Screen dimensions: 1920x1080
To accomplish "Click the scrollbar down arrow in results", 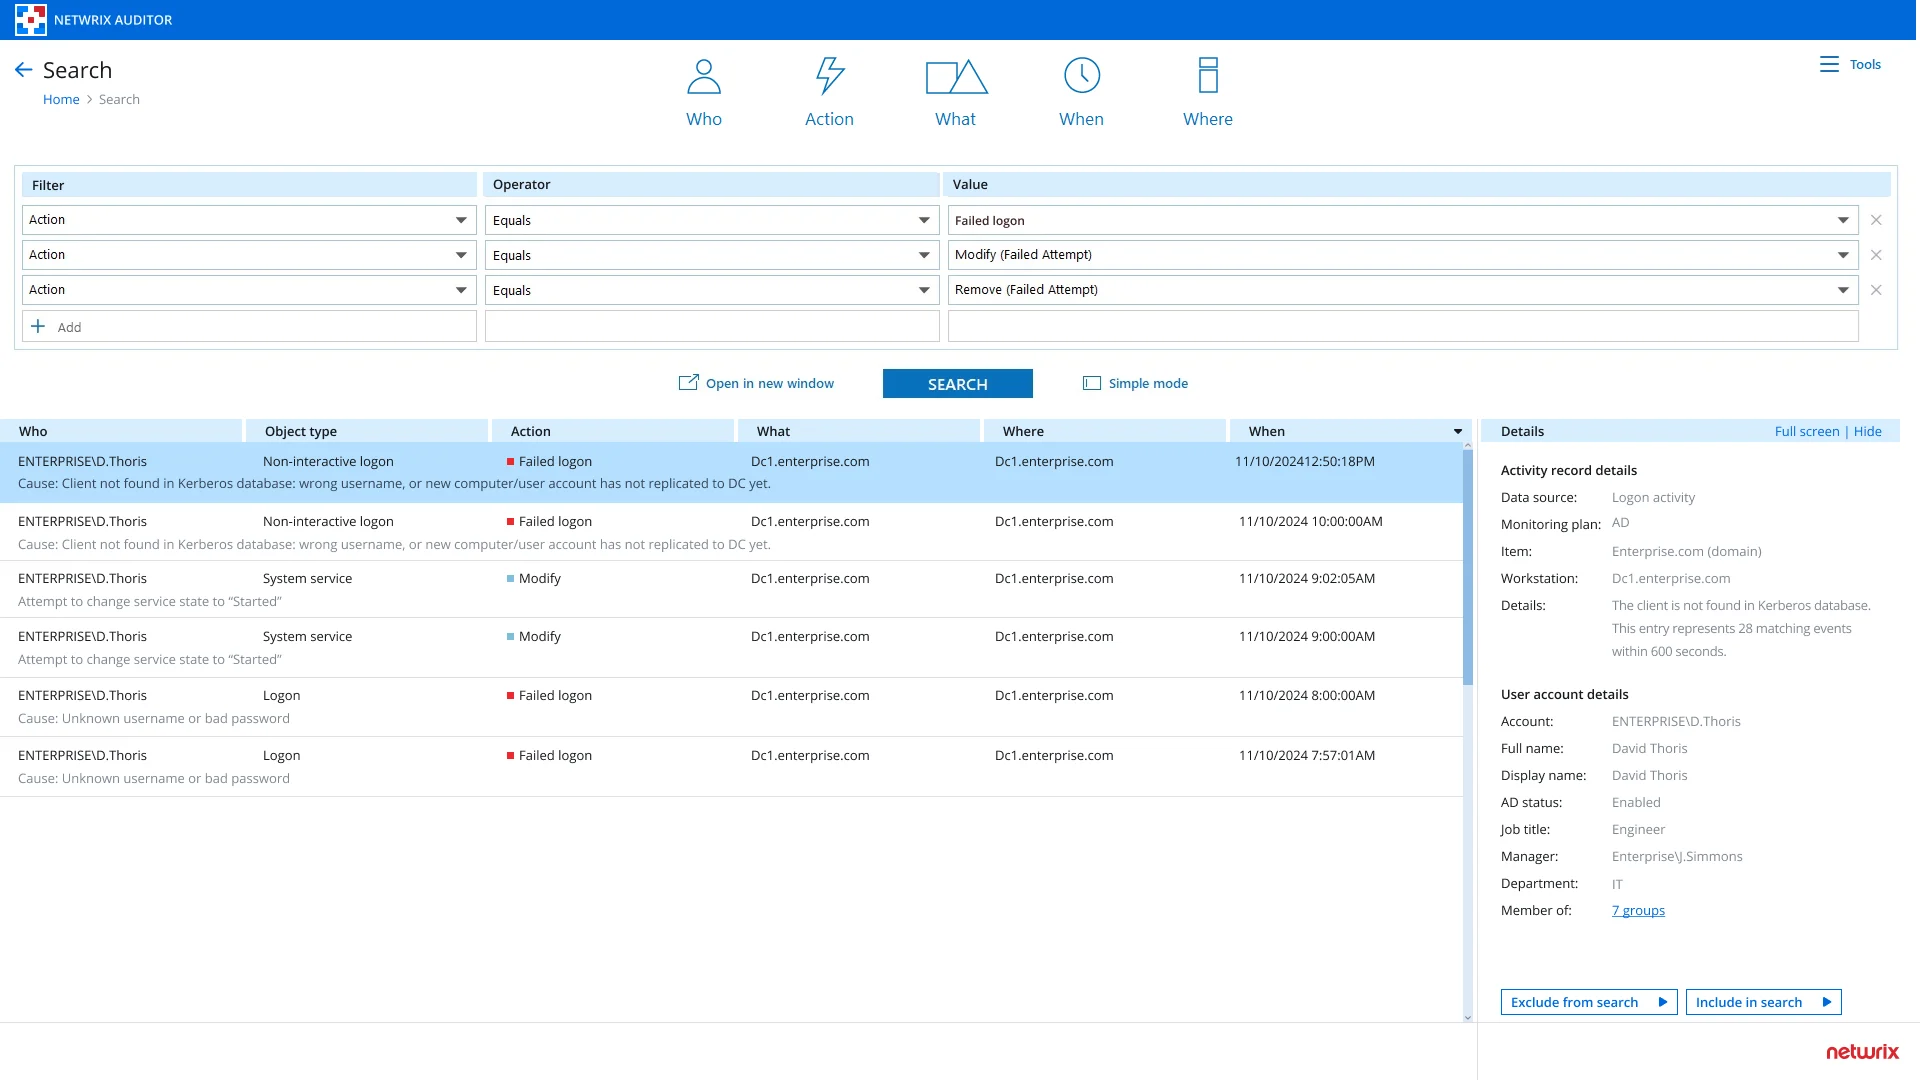I will coord(1468,1017).
